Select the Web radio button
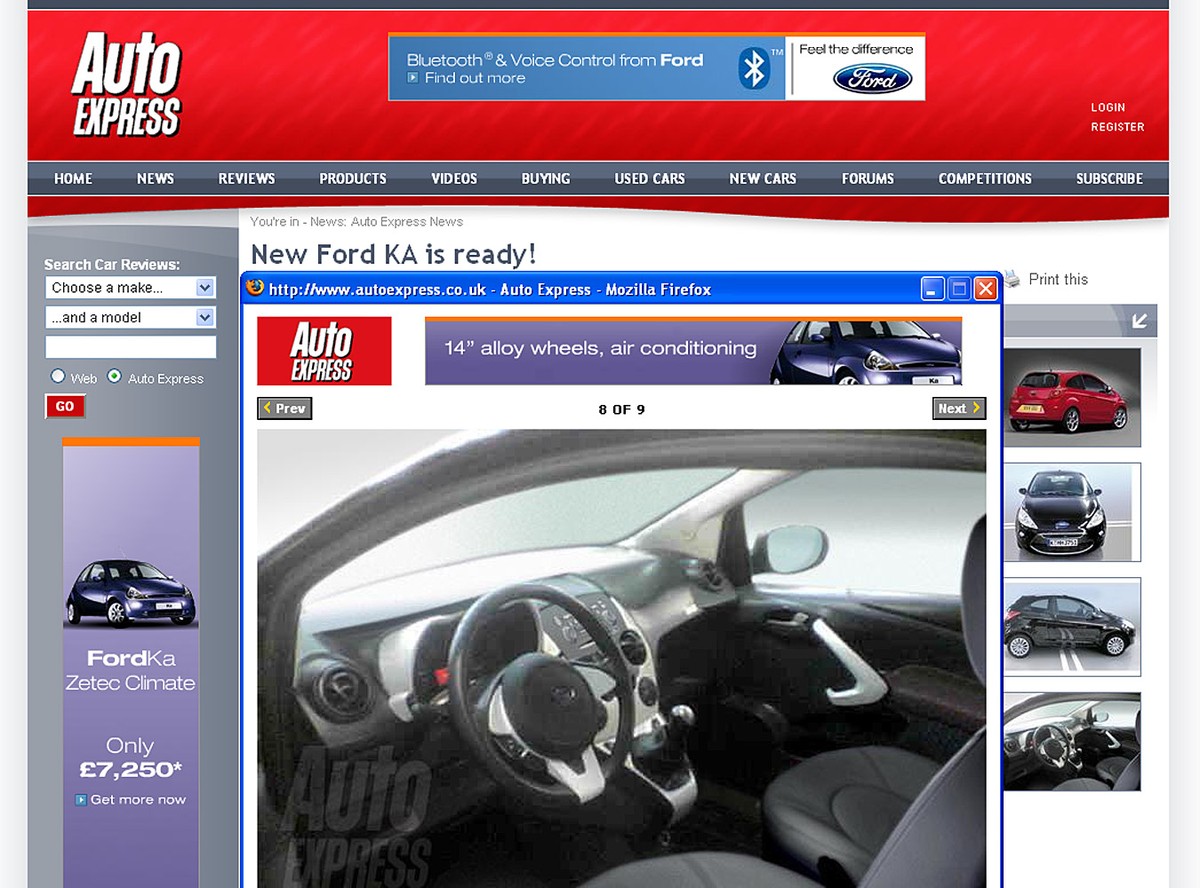The image size is (1200, 888). point(58,377)
